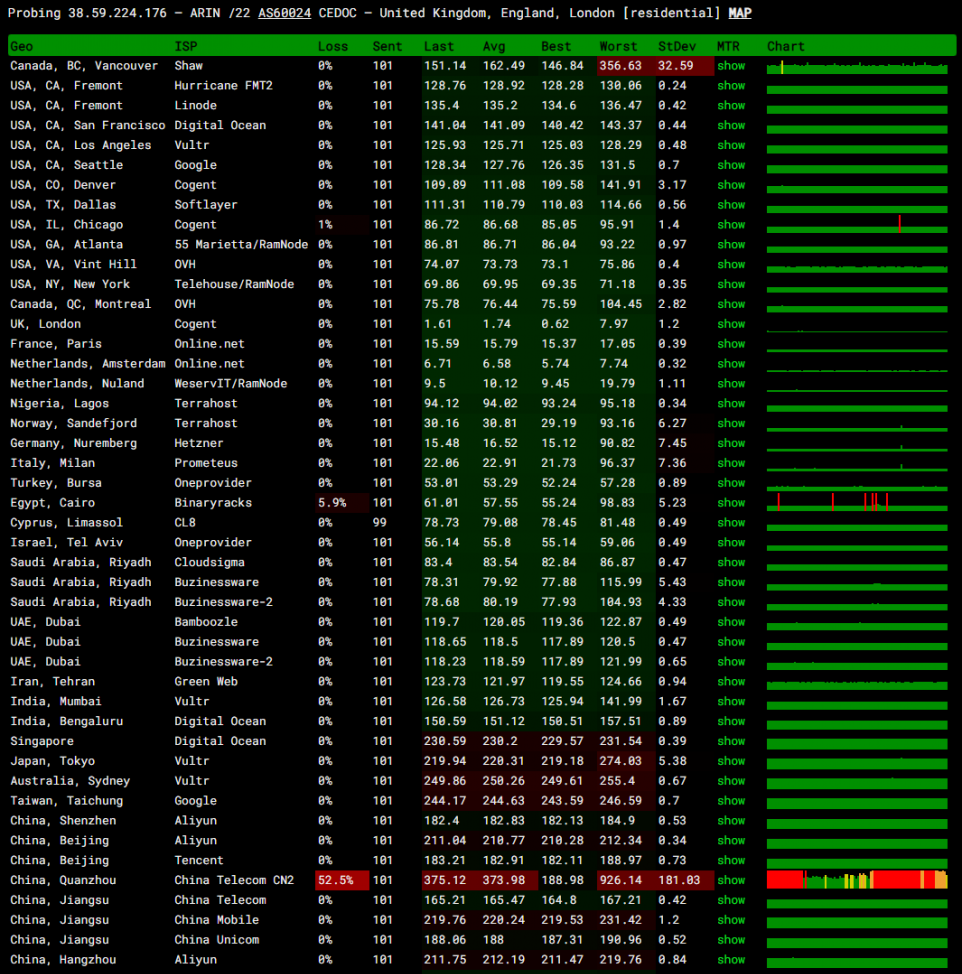Click the Egypt, Cairo latency chart
The height and width of the screenshot is (974, 962).
[x=857, y=503]
